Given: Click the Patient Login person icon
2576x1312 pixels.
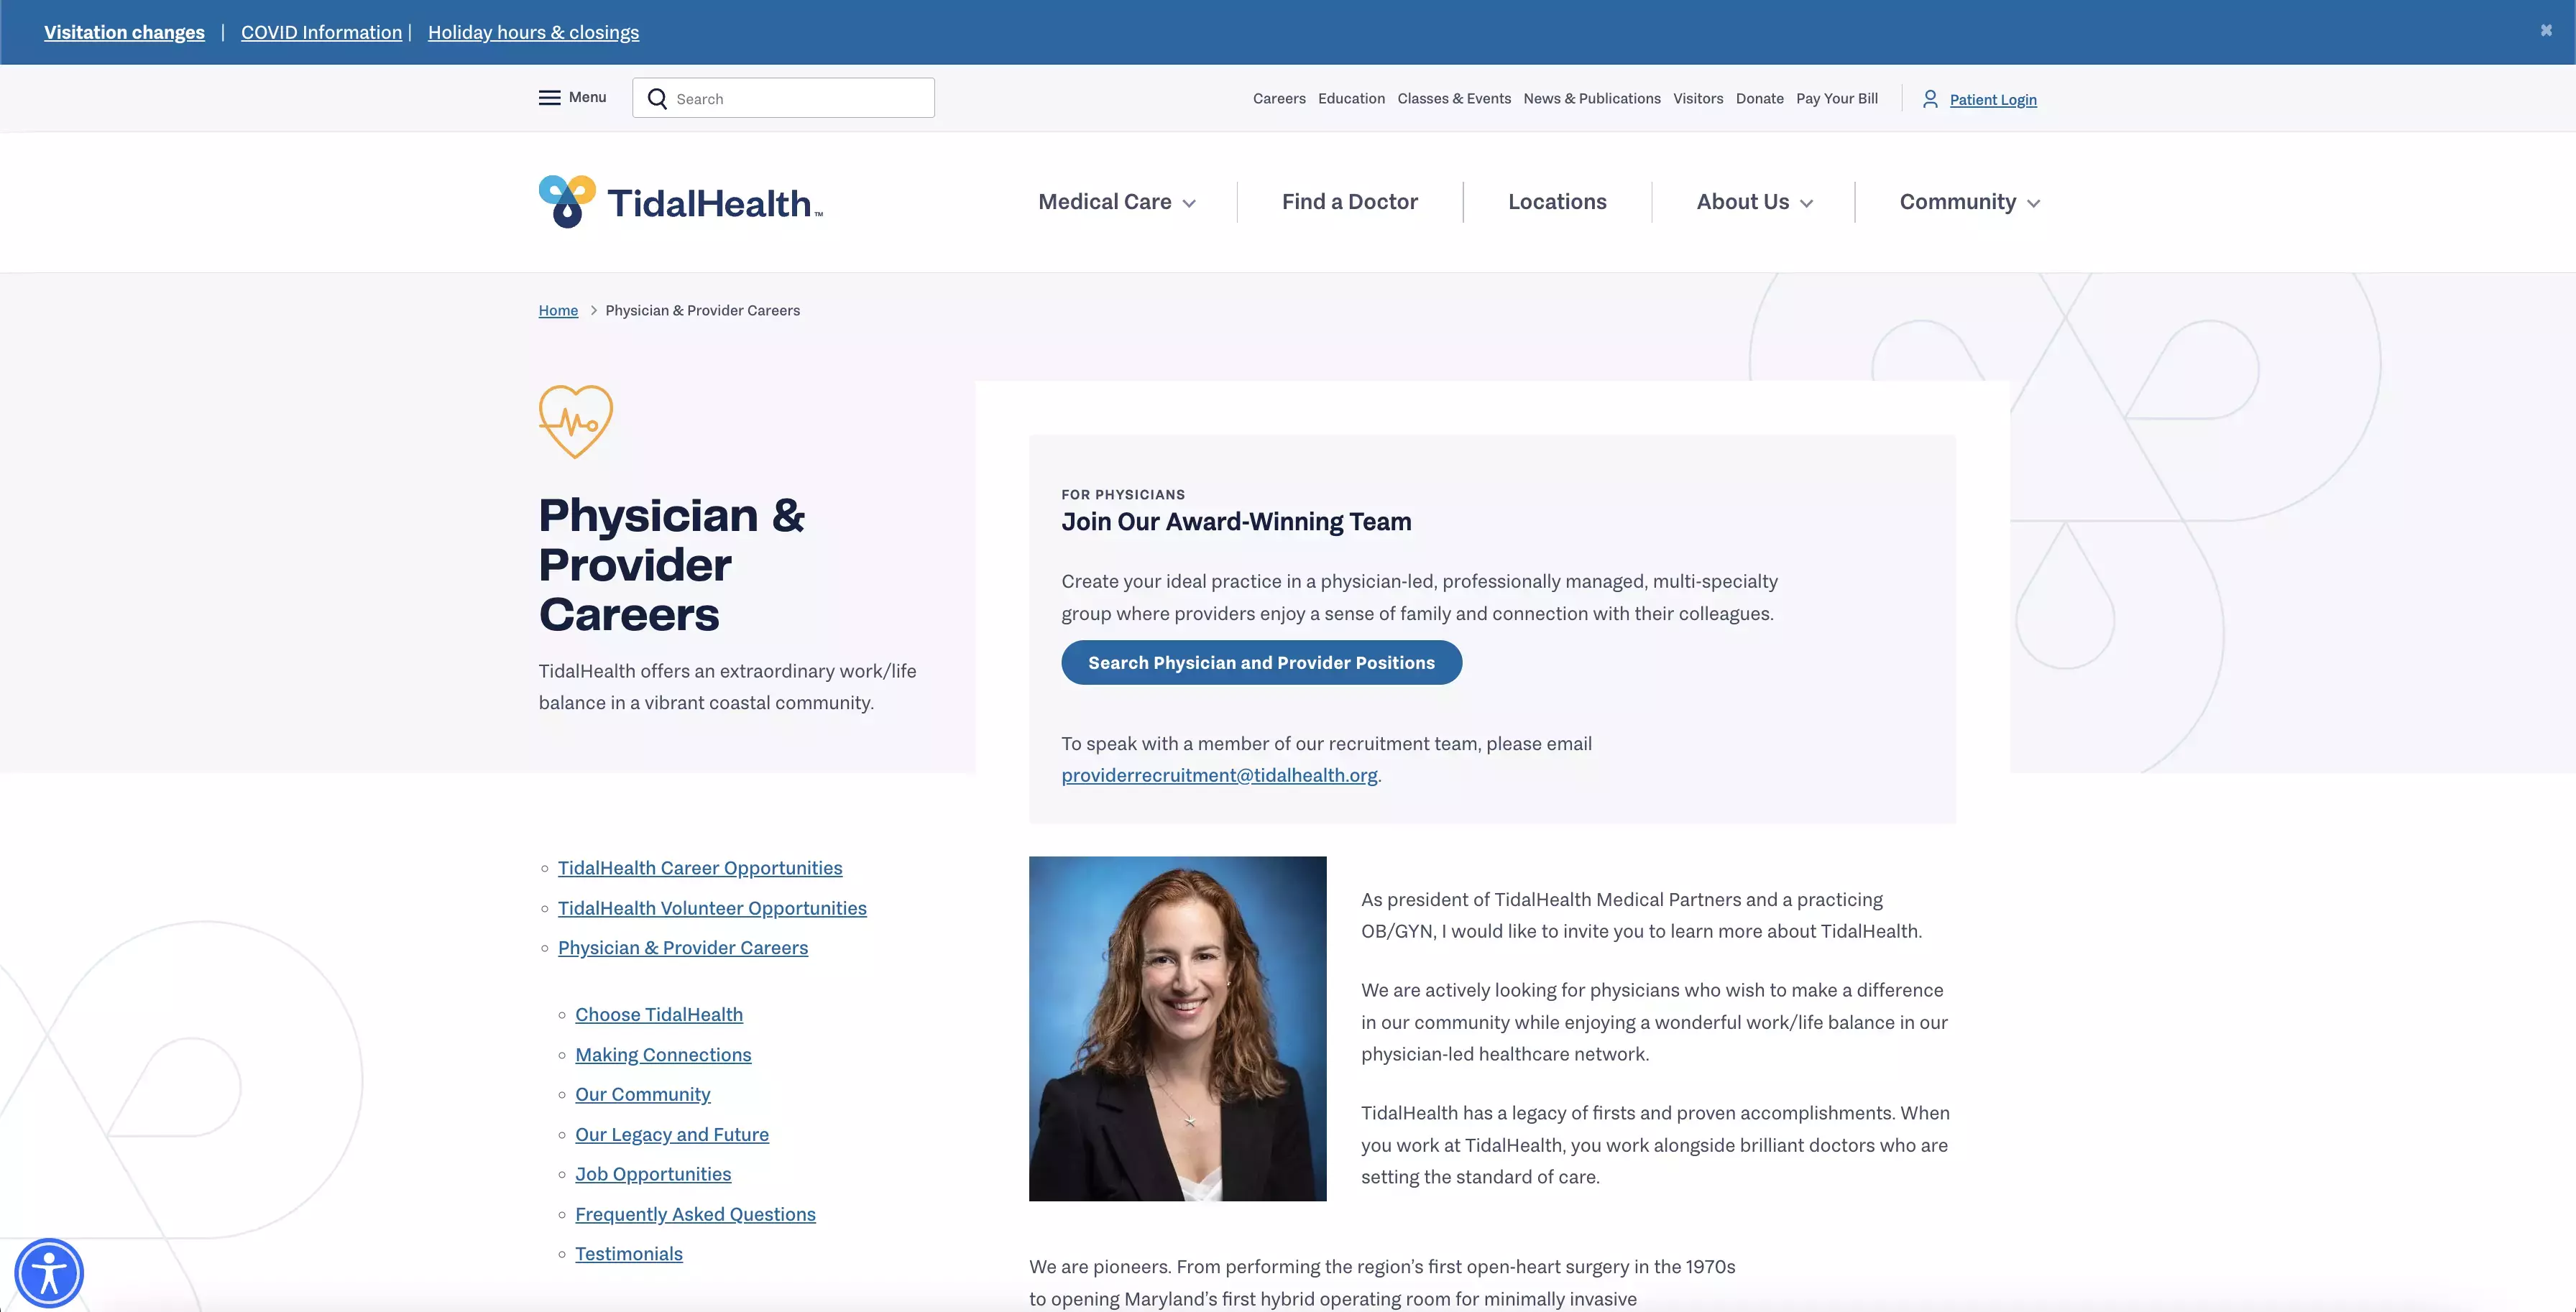Looking at the screenshot, I should (1930, 98).
